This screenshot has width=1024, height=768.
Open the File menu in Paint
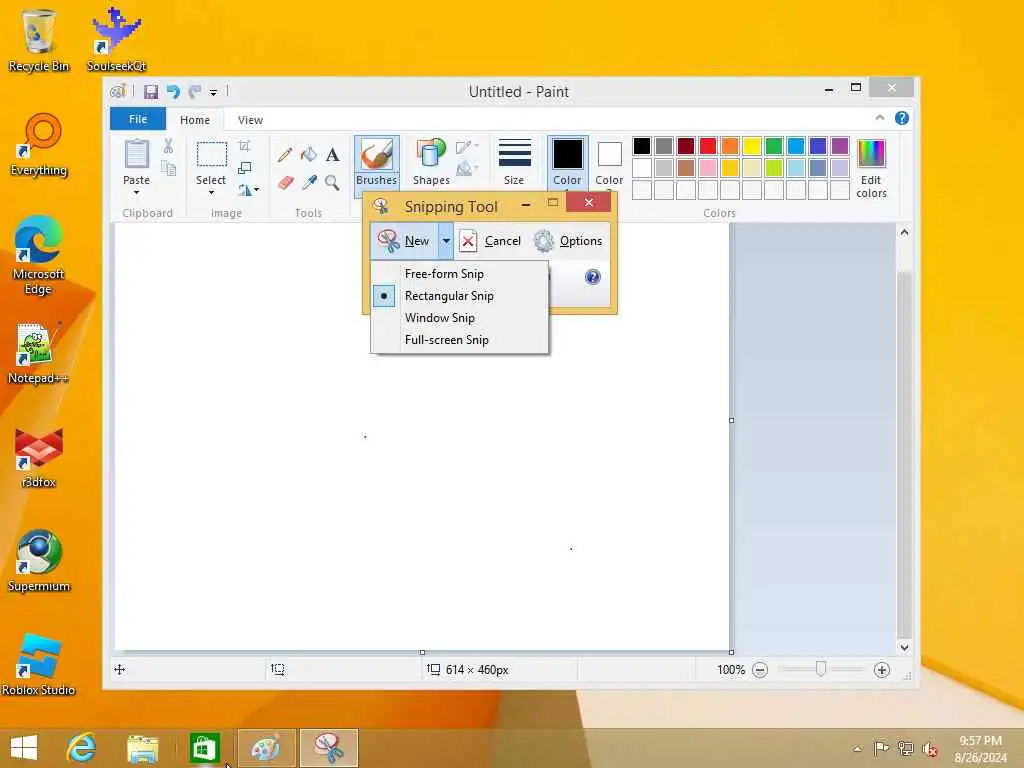(138, 120)
